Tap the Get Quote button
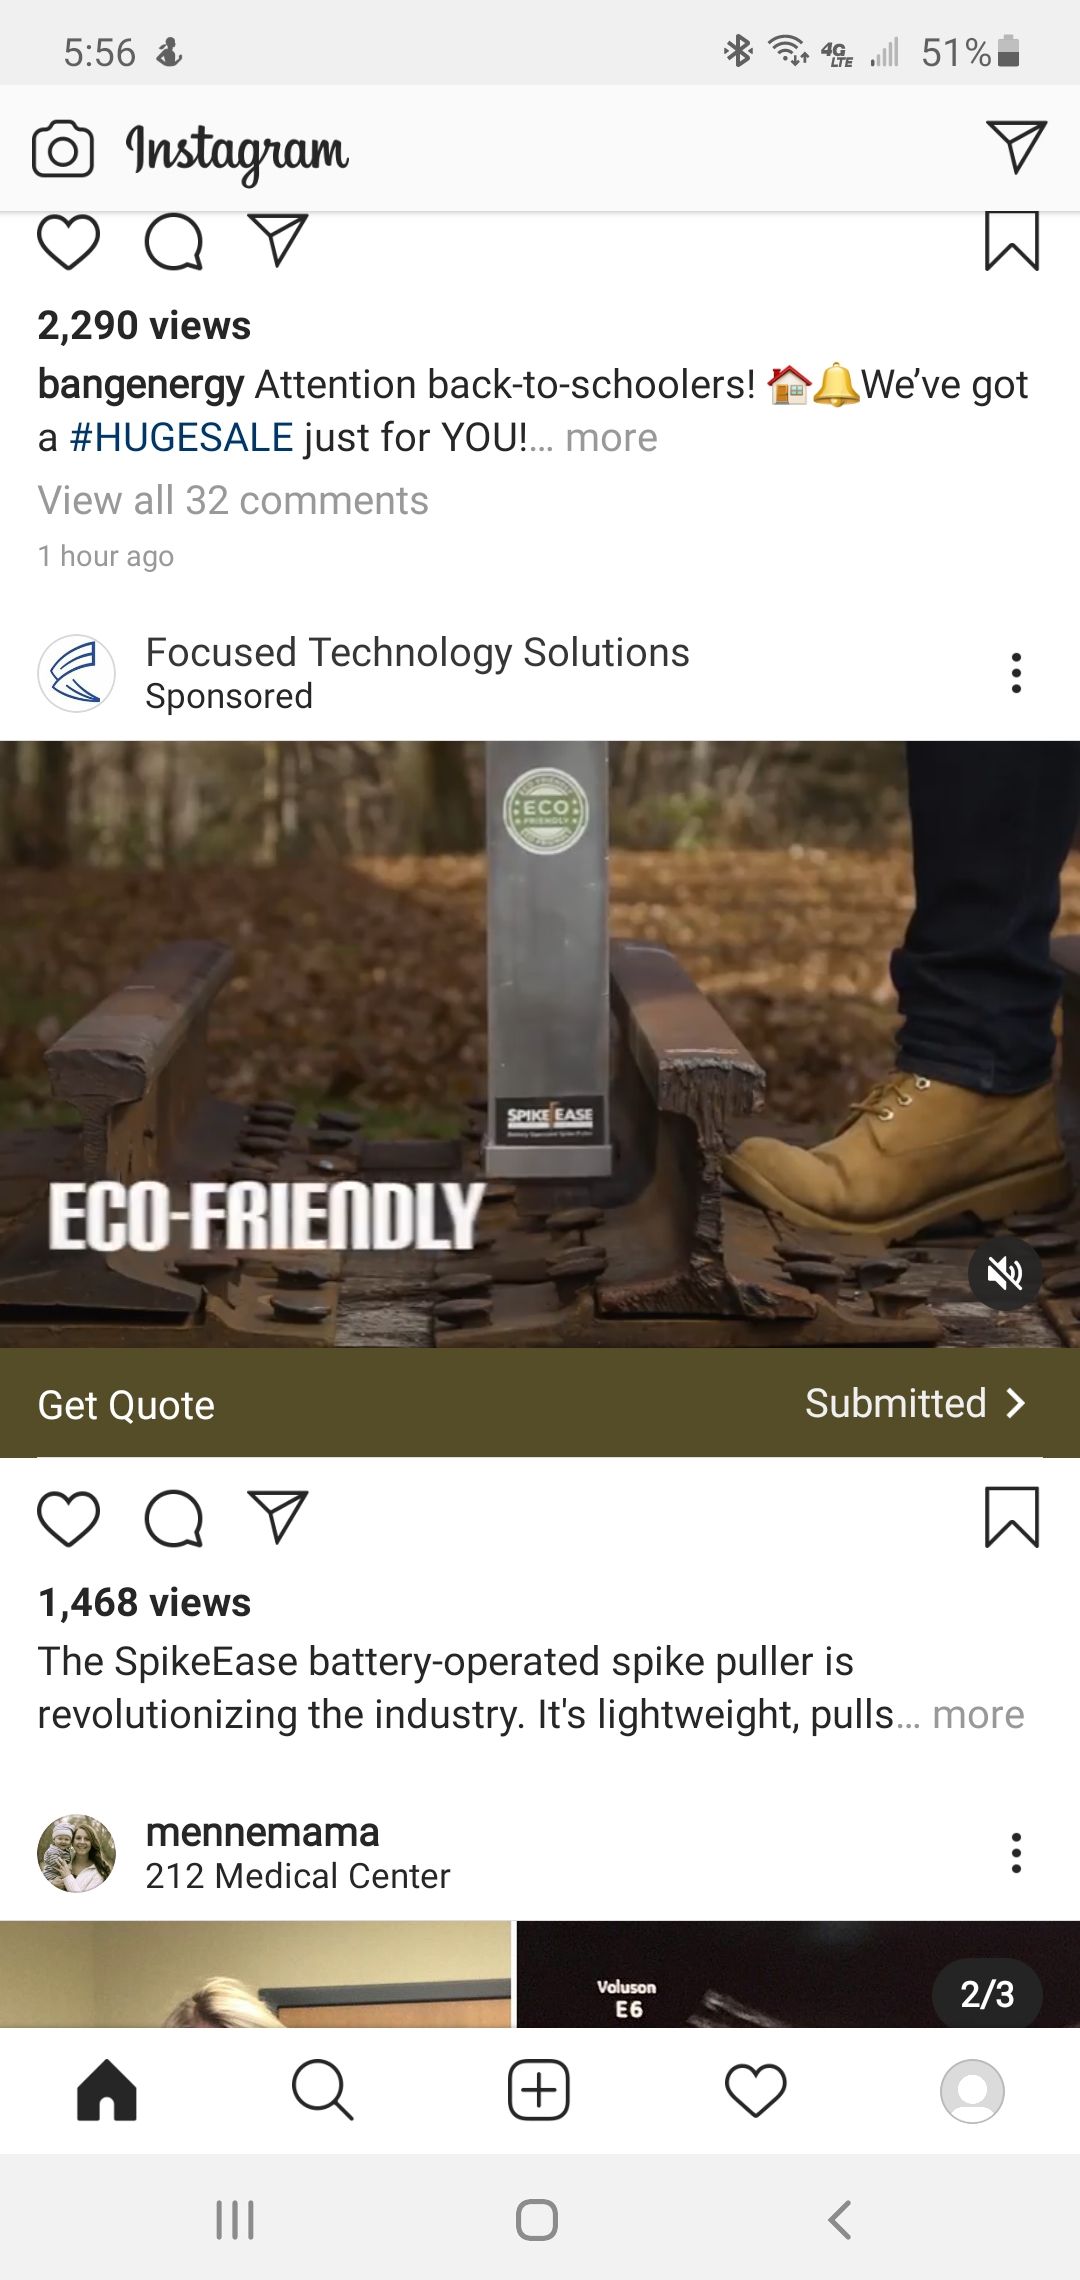Viewport: 1080px width, 2280px height. [x=540, y=1403]
